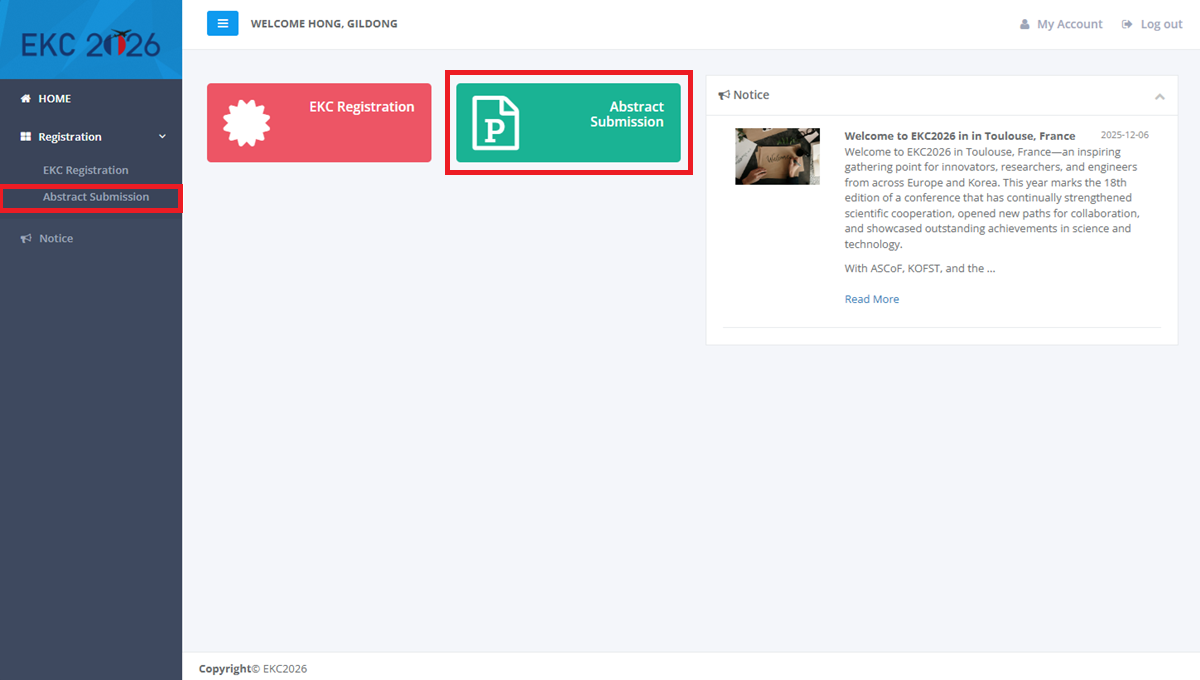Viewport: 1200px width, 680px height.
Task: Click the megaphone icon in Notice panel header
Action: (x=724, y=95)
